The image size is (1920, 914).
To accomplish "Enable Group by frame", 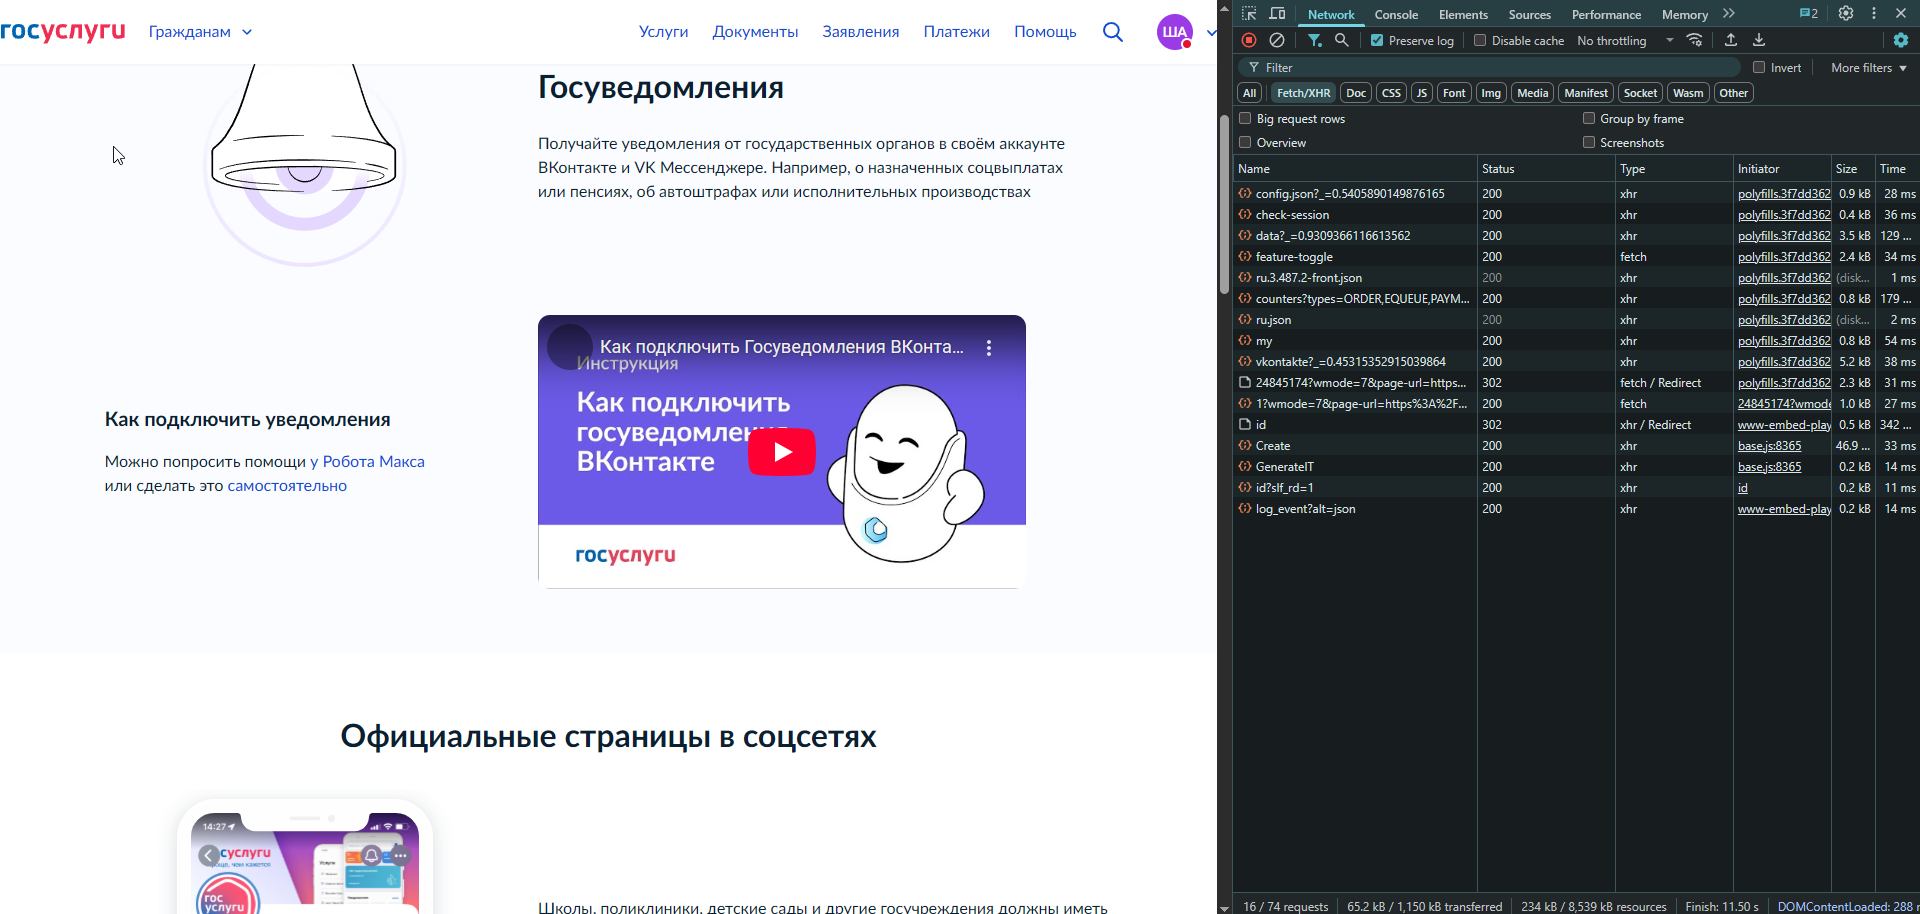I will click(1589, 118).
